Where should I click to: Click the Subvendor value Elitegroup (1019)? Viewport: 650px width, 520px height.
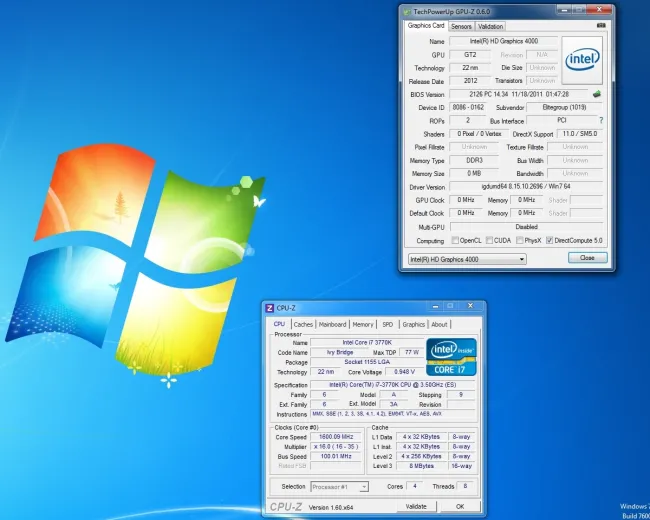pyautogui.click(x=564, y=107)
